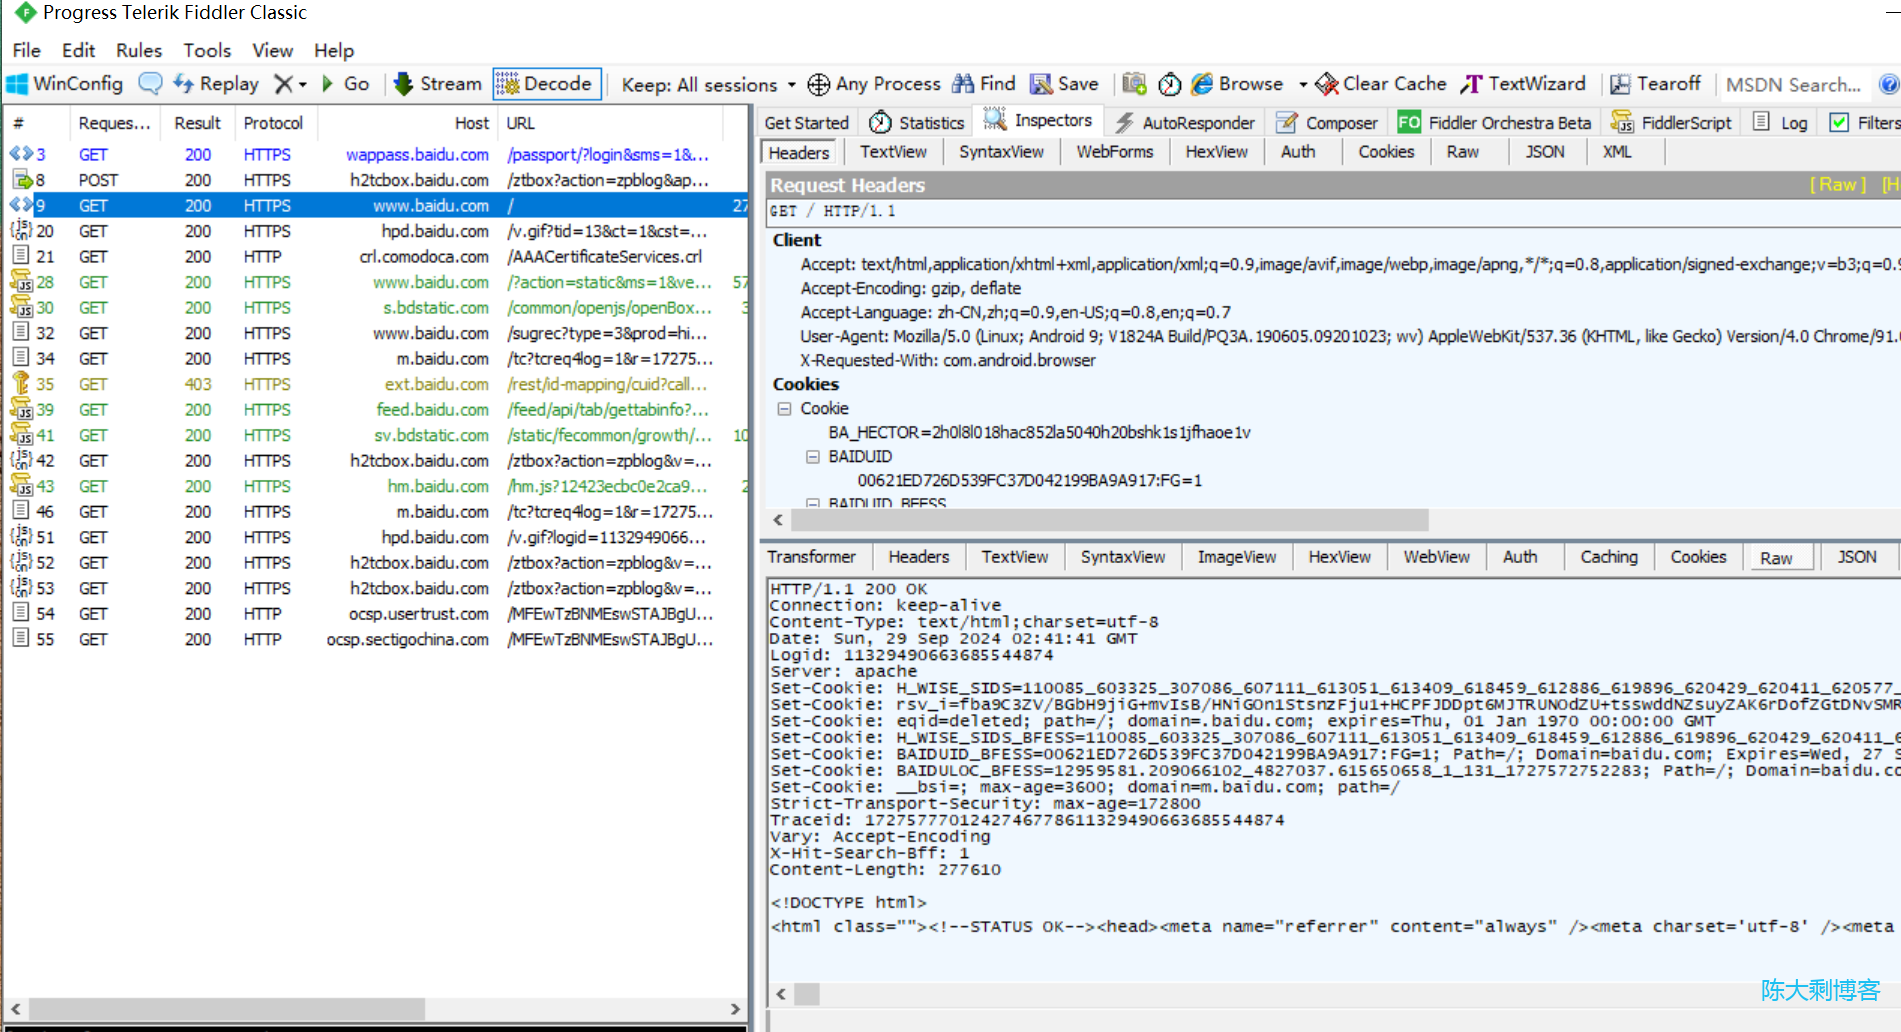This screenshot has width=1901, height=1032.
Task: Switch to the Get Started tab
Action: (x=806, y=123)
